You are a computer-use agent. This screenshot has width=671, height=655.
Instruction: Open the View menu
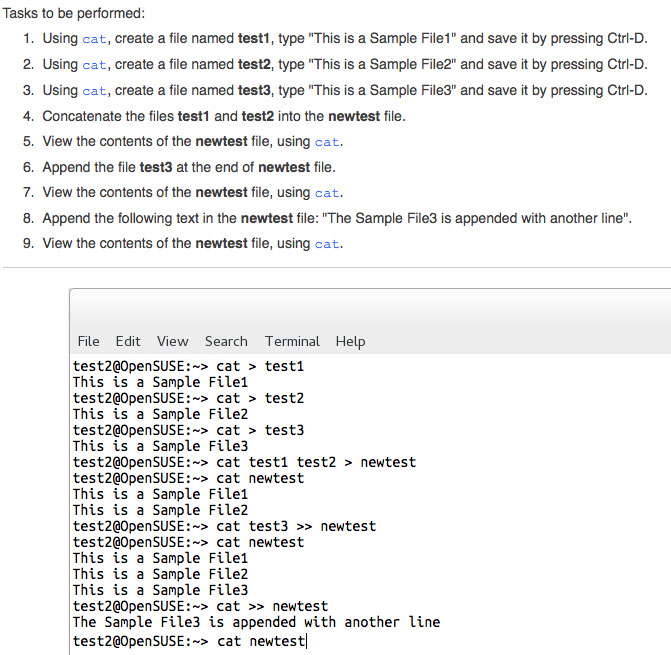click(172, 341)
